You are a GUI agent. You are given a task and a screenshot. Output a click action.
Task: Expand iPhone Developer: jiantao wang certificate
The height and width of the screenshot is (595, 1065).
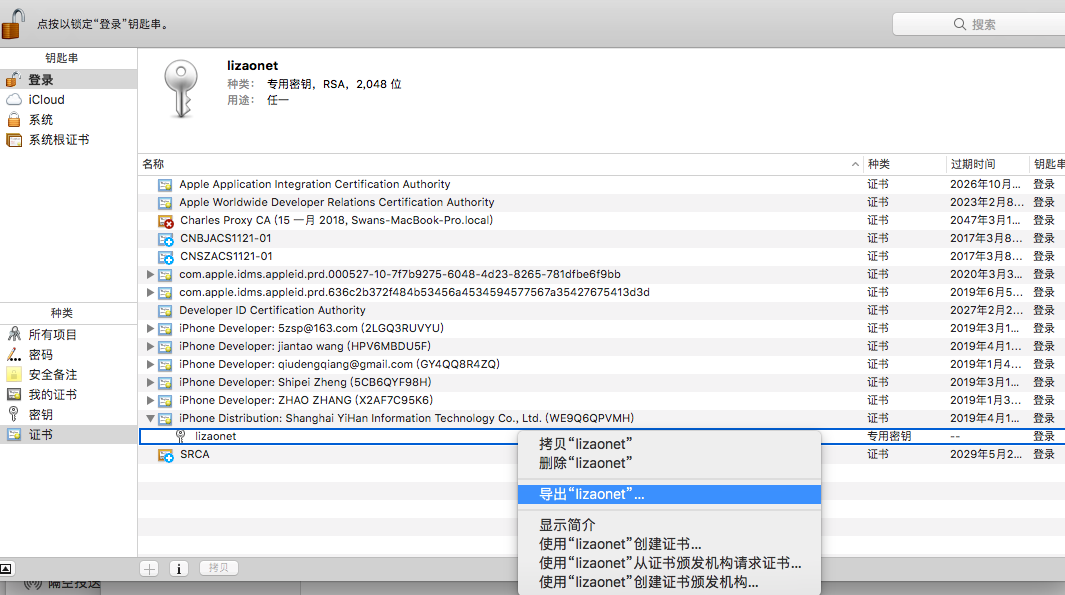tap(151, 346)
